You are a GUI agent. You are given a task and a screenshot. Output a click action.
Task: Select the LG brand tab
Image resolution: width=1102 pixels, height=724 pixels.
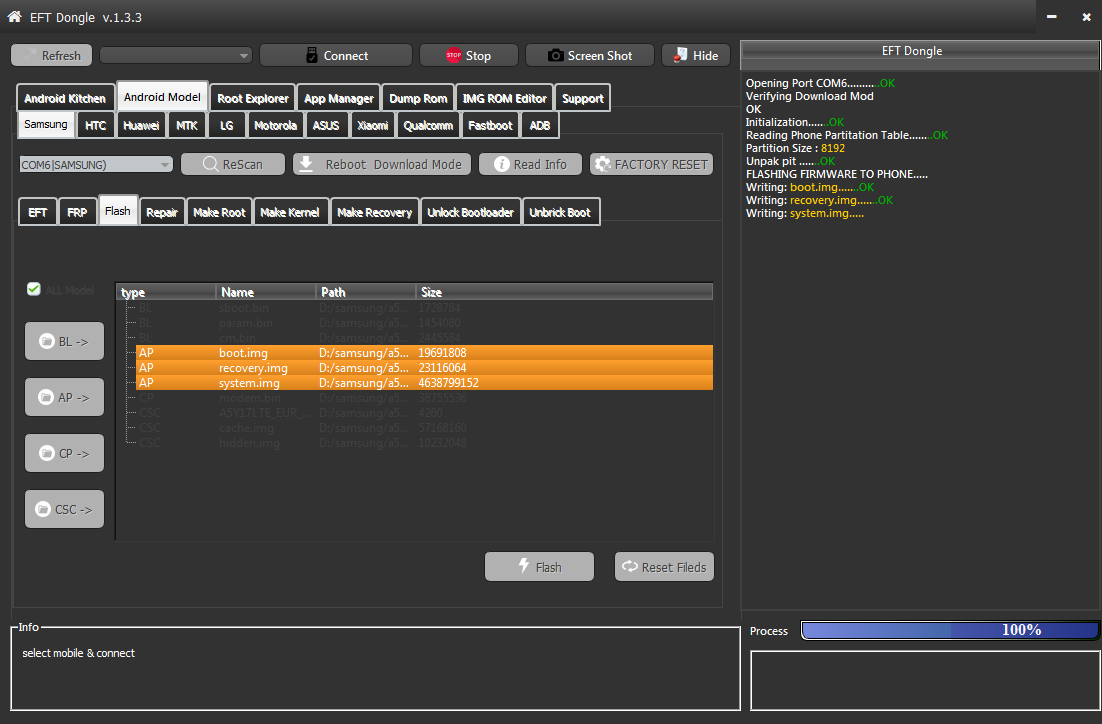pyautogui.click(x=226, y=126)
